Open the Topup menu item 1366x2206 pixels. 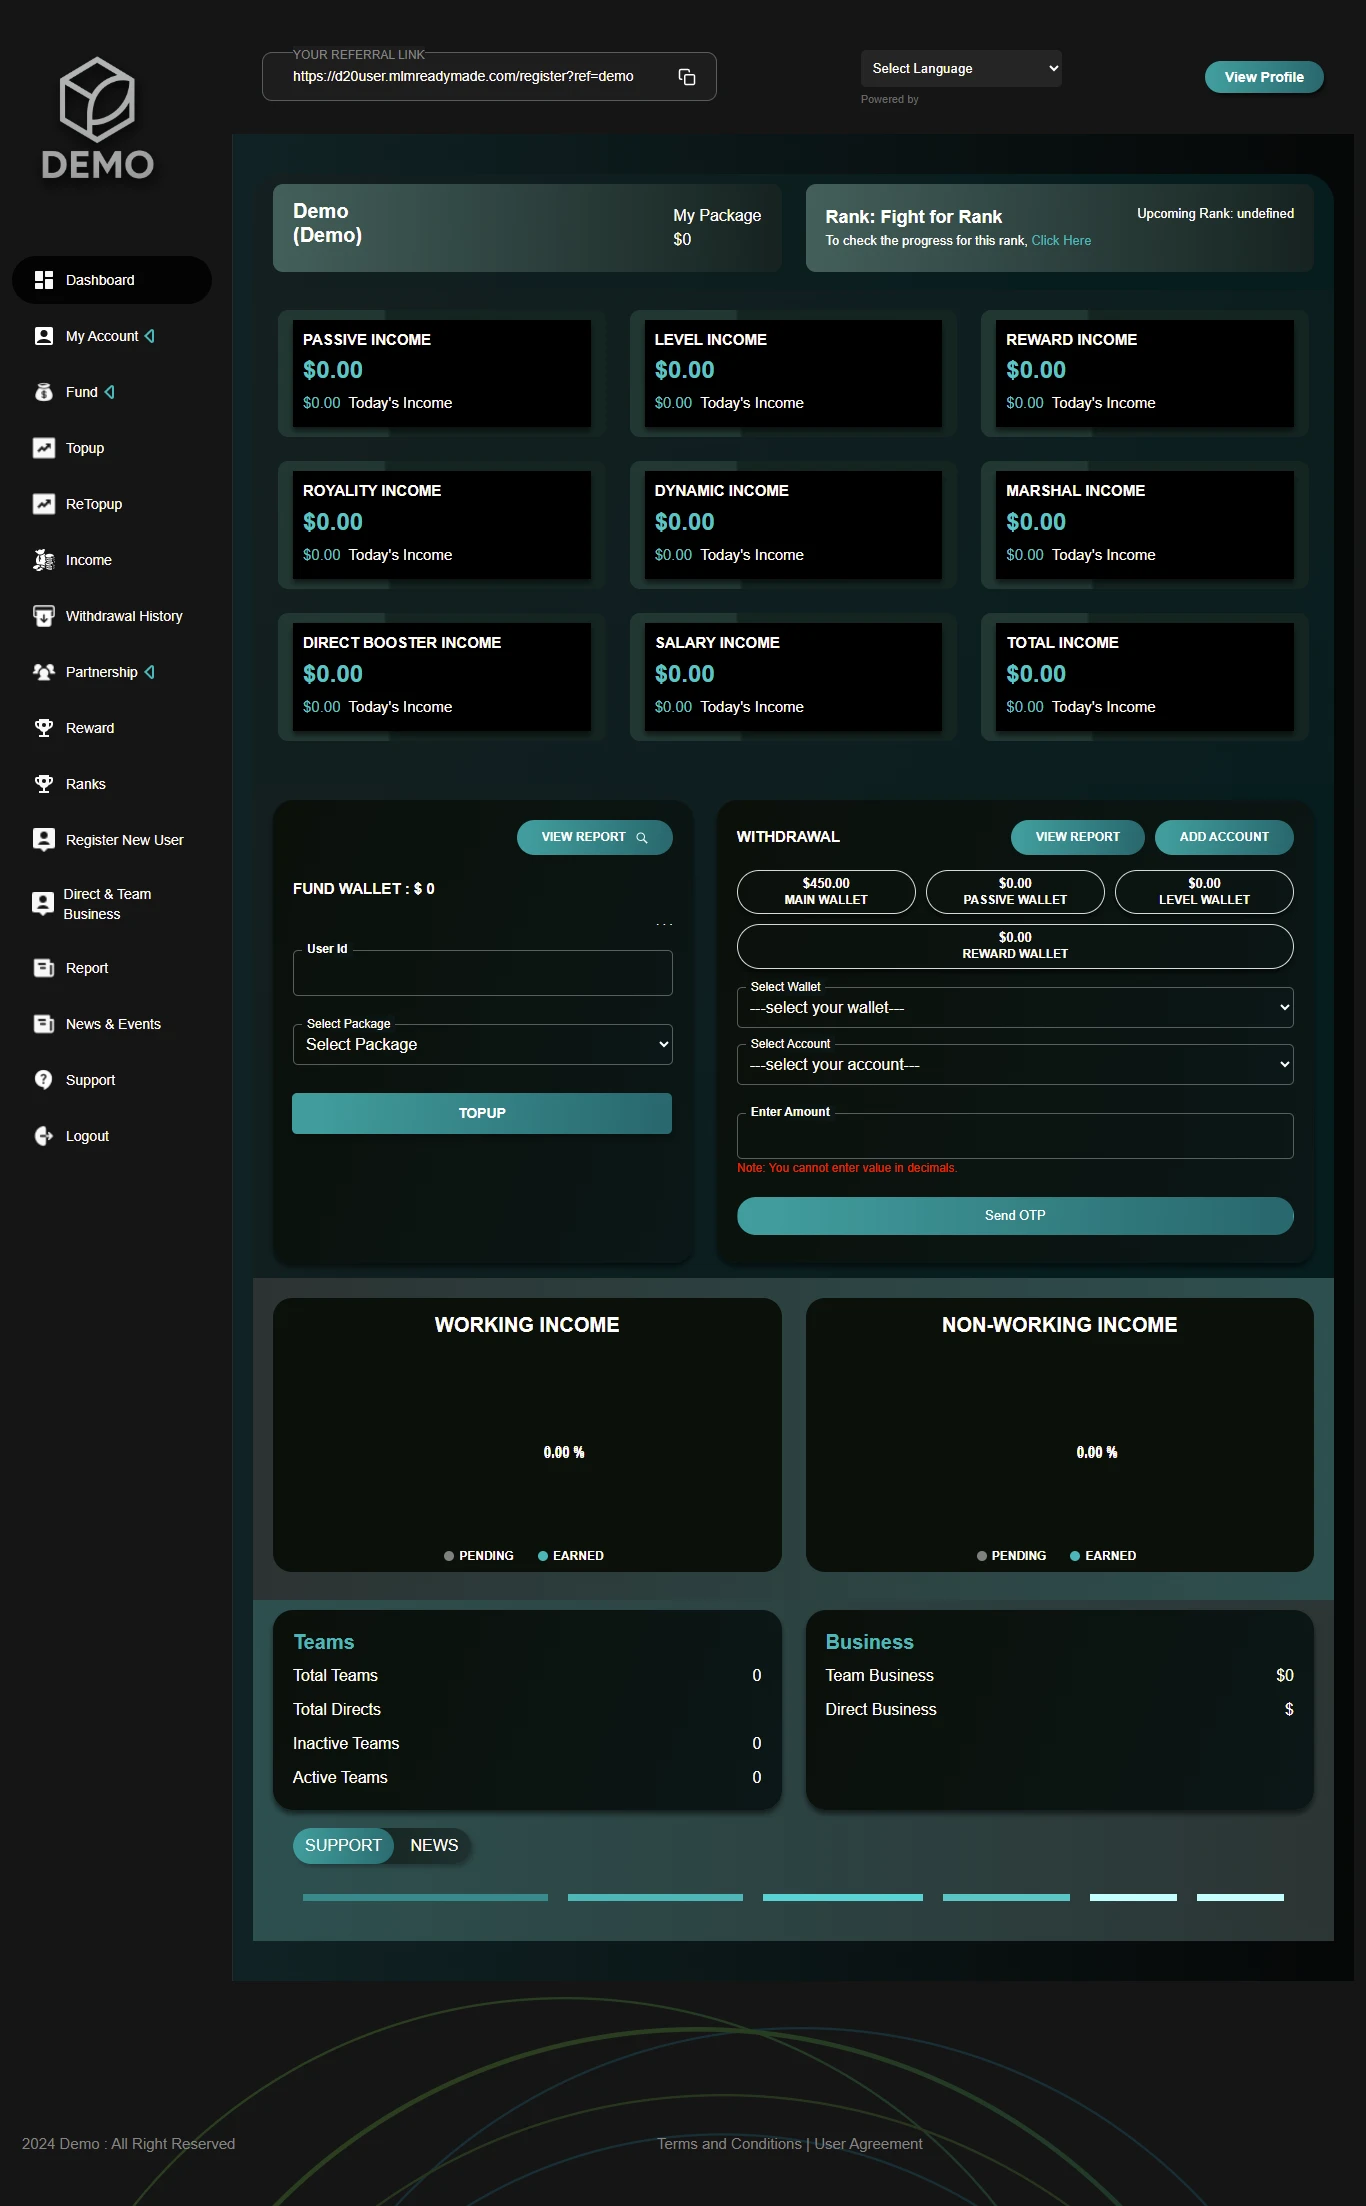[85, 448]
